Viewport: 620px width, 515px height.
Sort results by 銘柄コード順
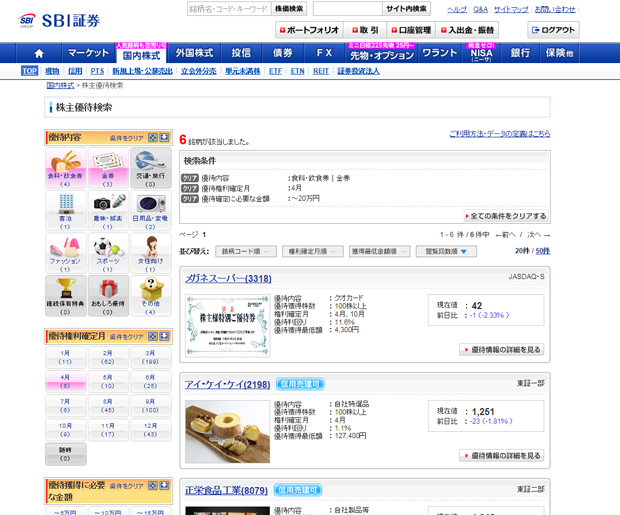246,252
